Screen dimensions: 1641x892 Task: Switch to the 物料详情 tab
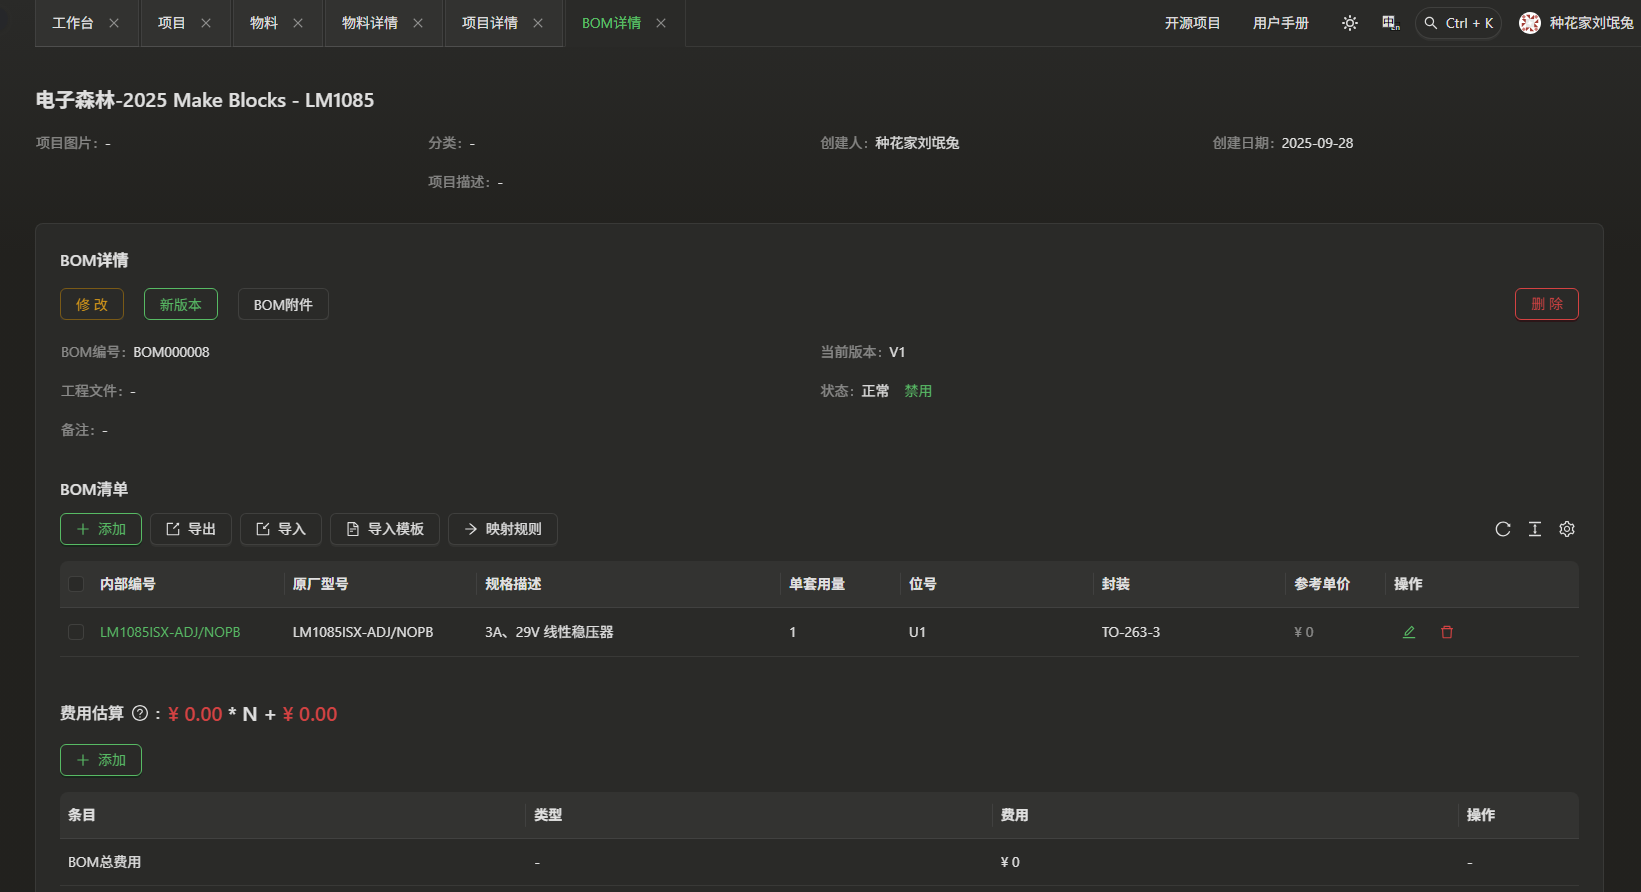[369, 23]
